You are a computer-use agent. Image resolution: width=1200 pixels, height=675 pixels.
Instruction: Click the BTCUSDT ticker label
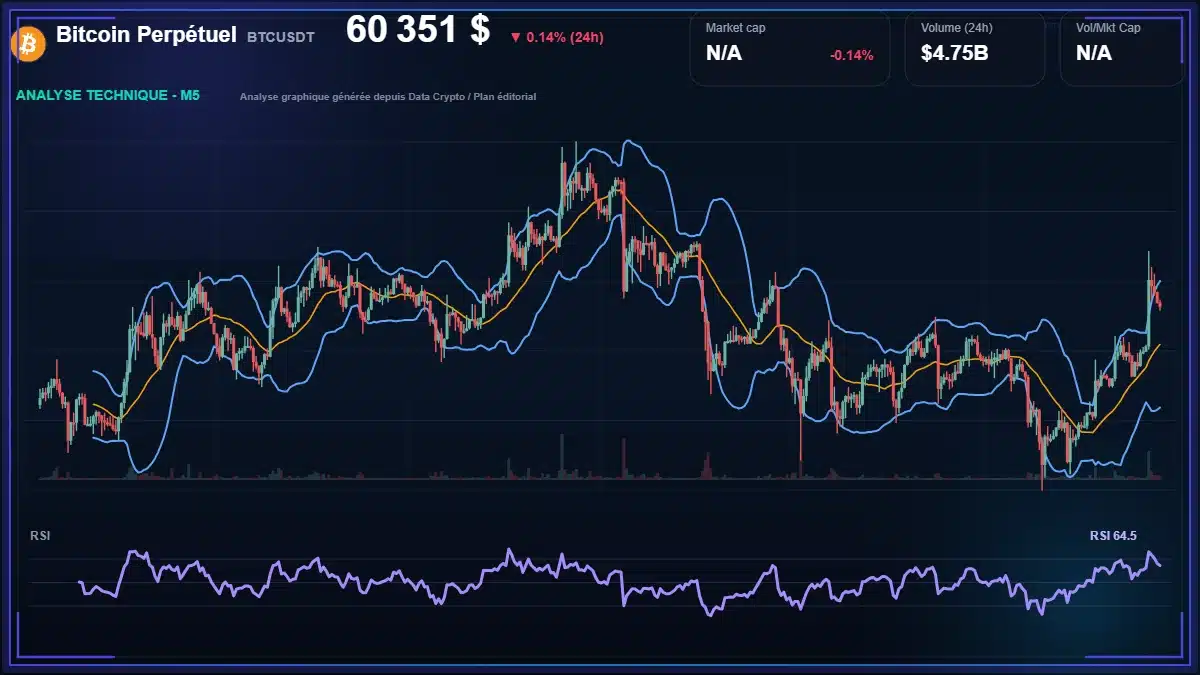click(281, 37)
